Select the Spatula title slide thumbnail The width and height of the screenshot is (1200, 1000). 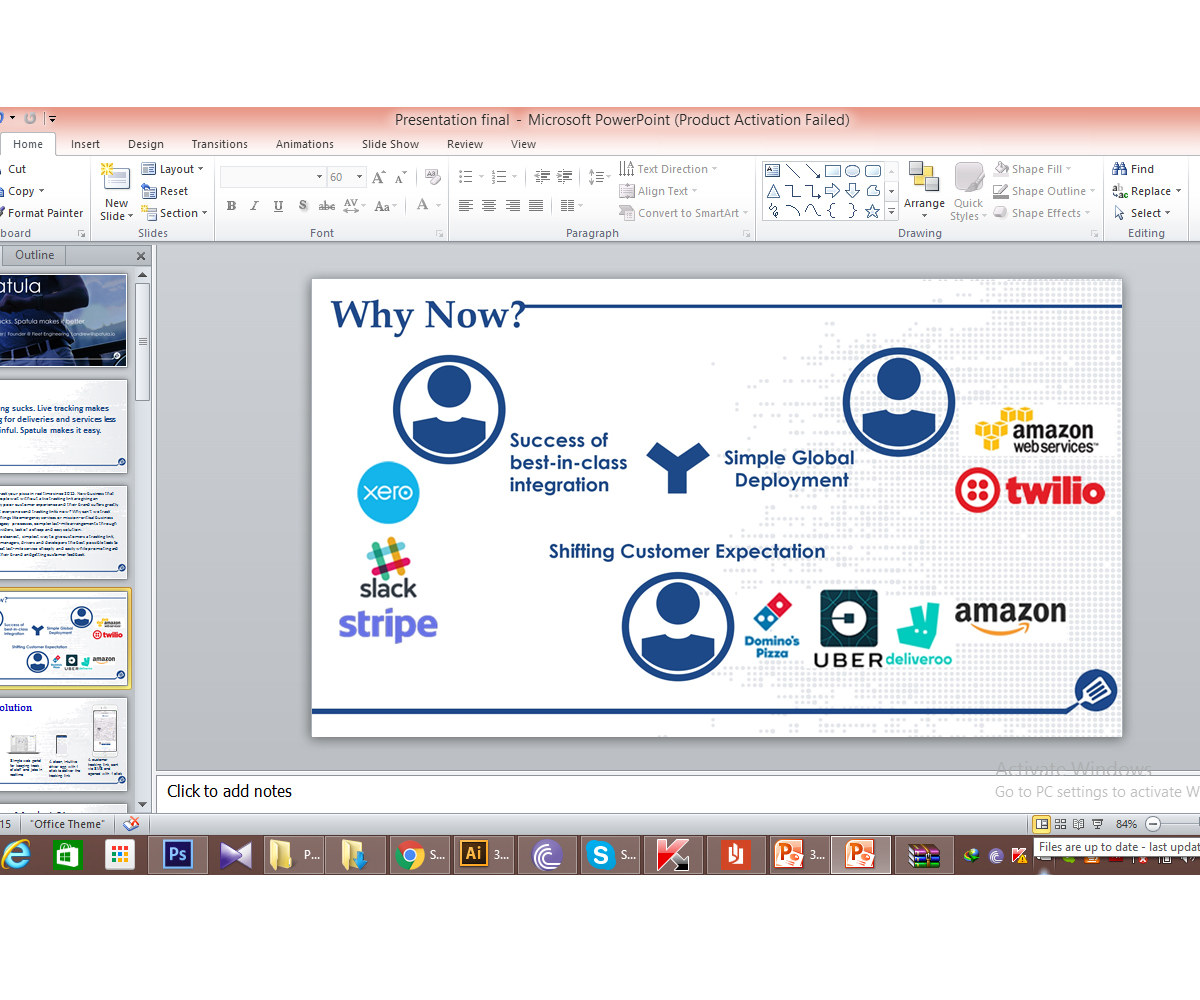tap(63, 320)
